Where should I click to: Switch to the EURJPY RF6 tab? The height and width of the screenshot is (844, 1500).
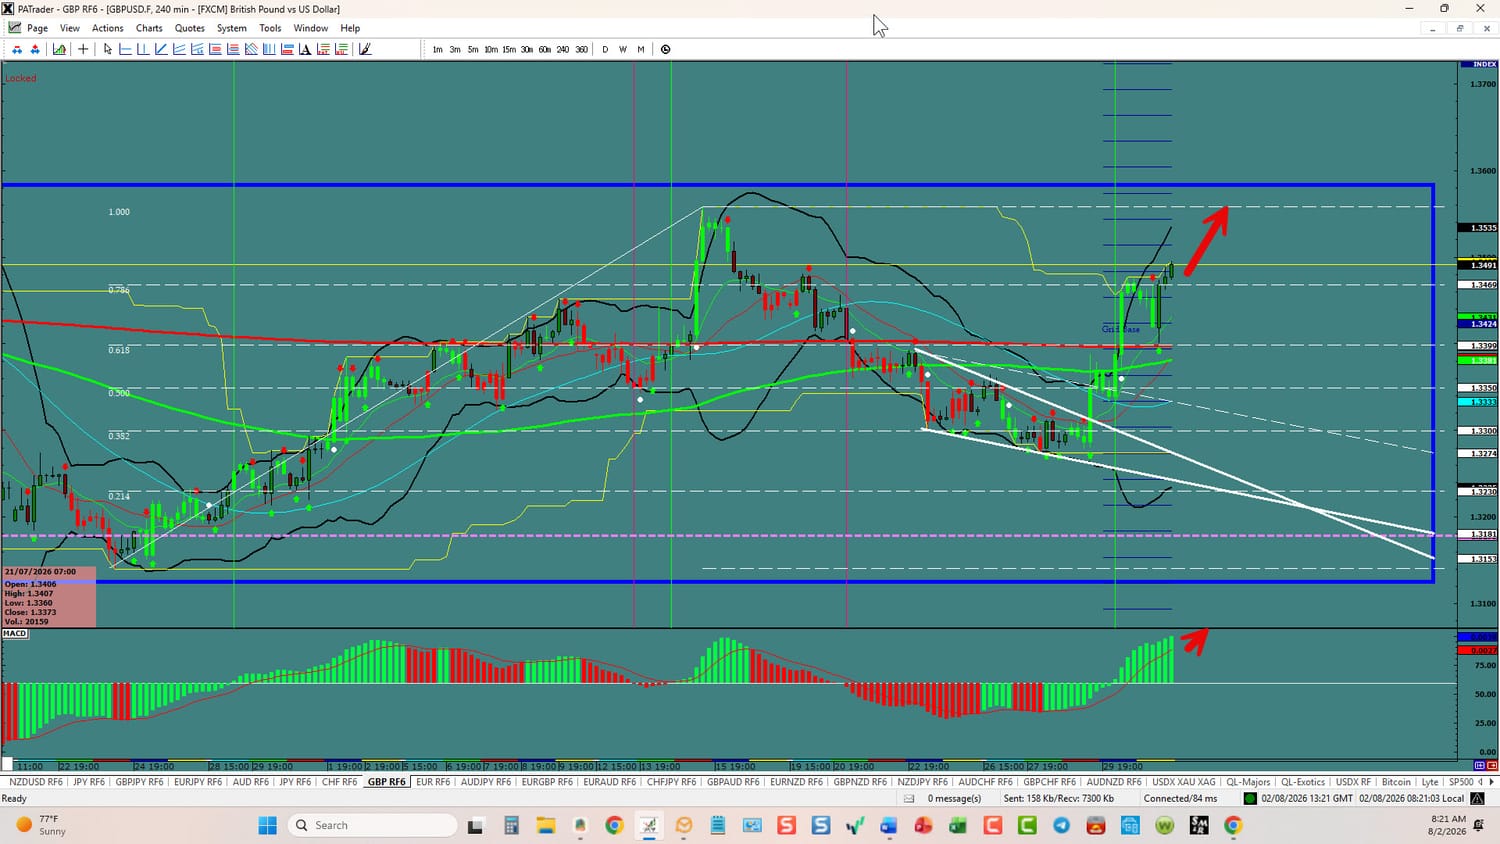[197, 782]
